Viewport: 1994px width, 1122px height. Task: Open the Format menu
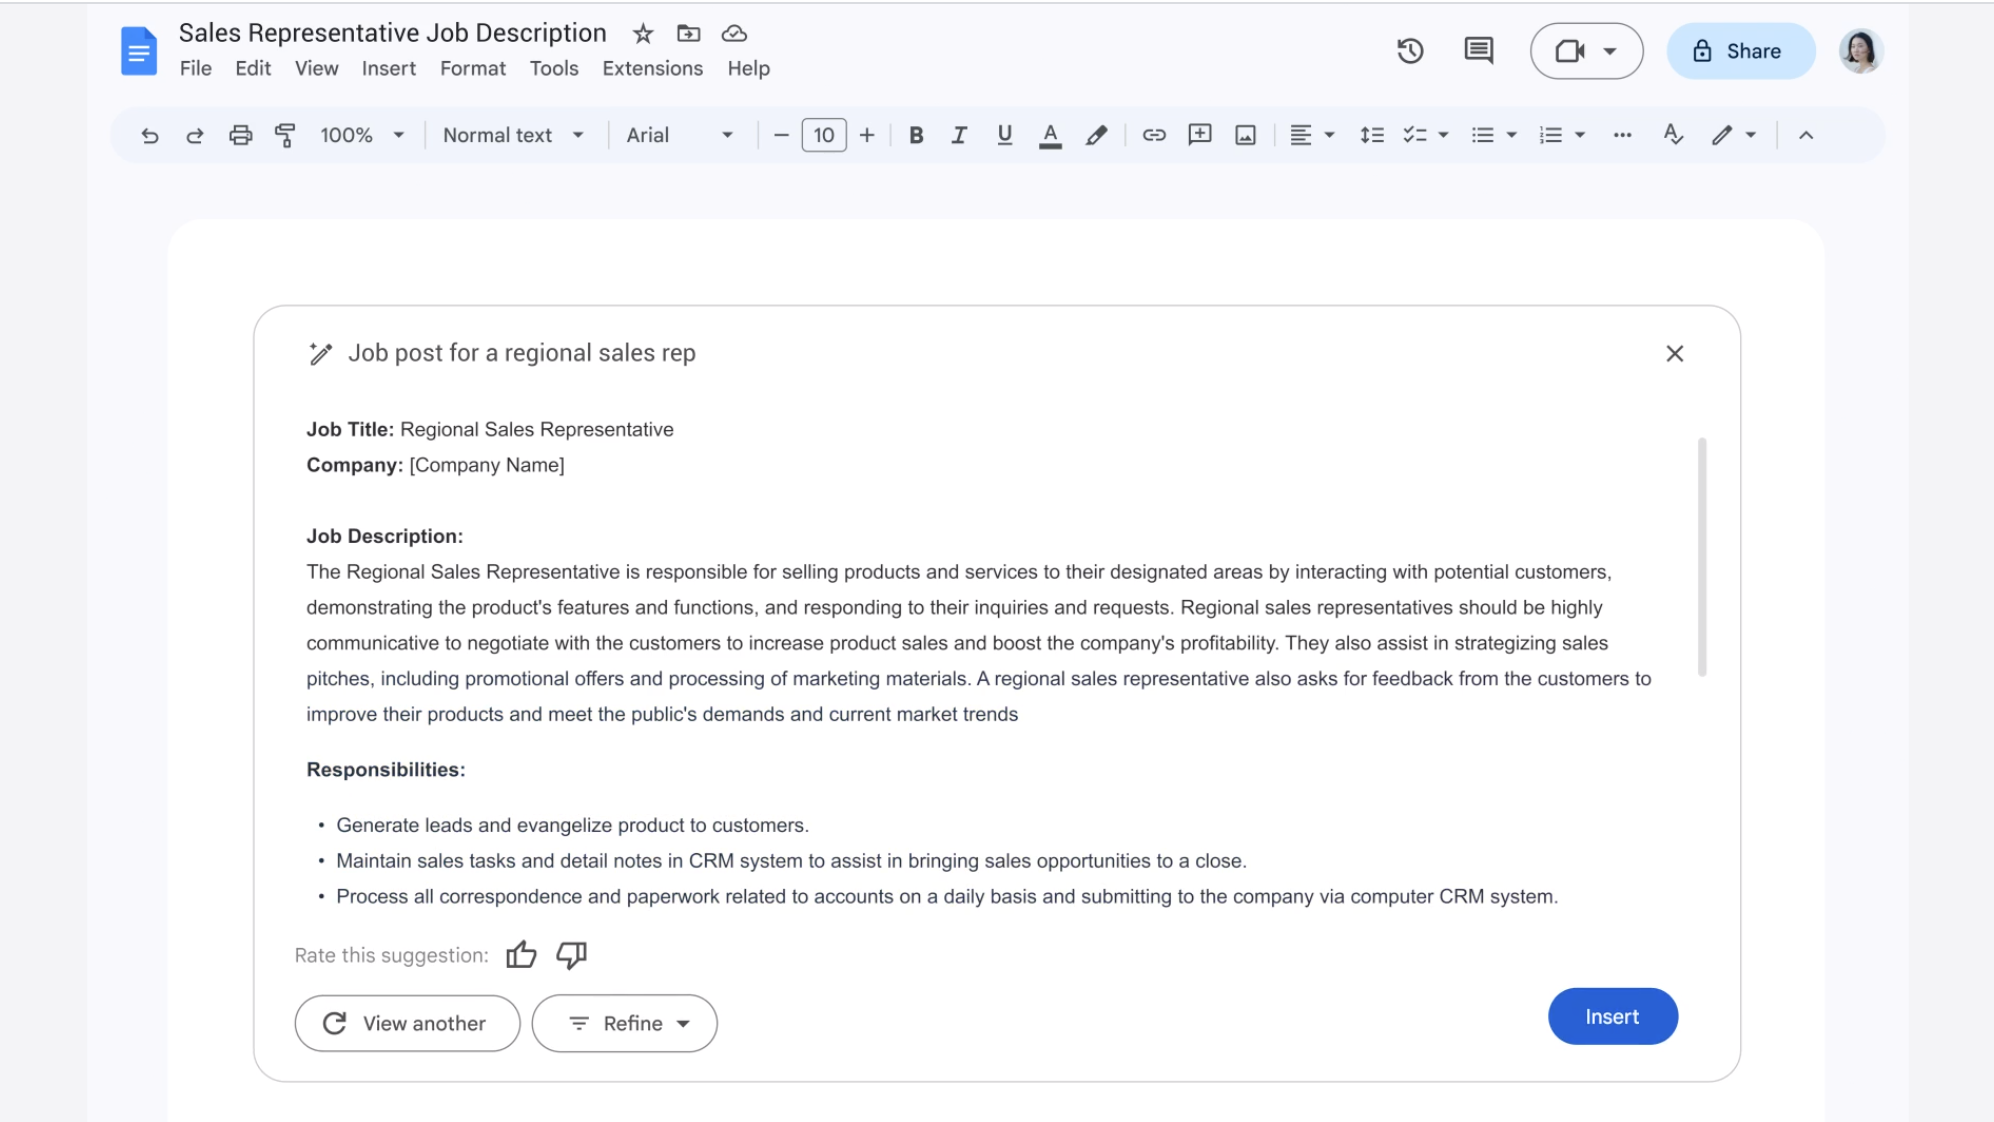click(x=472, y=67)
